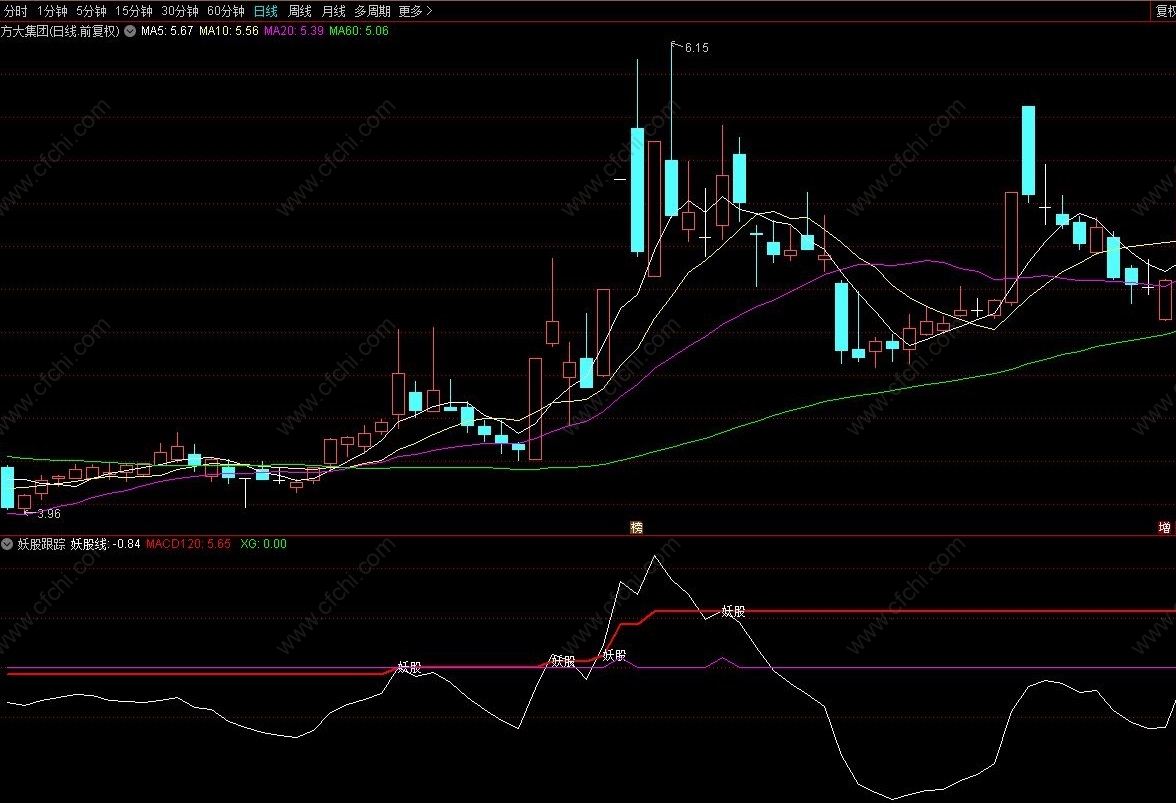Expand the 更多 periods menu
The height and width of the screenshot is (803, 1176).
click(x=416, y=11)
